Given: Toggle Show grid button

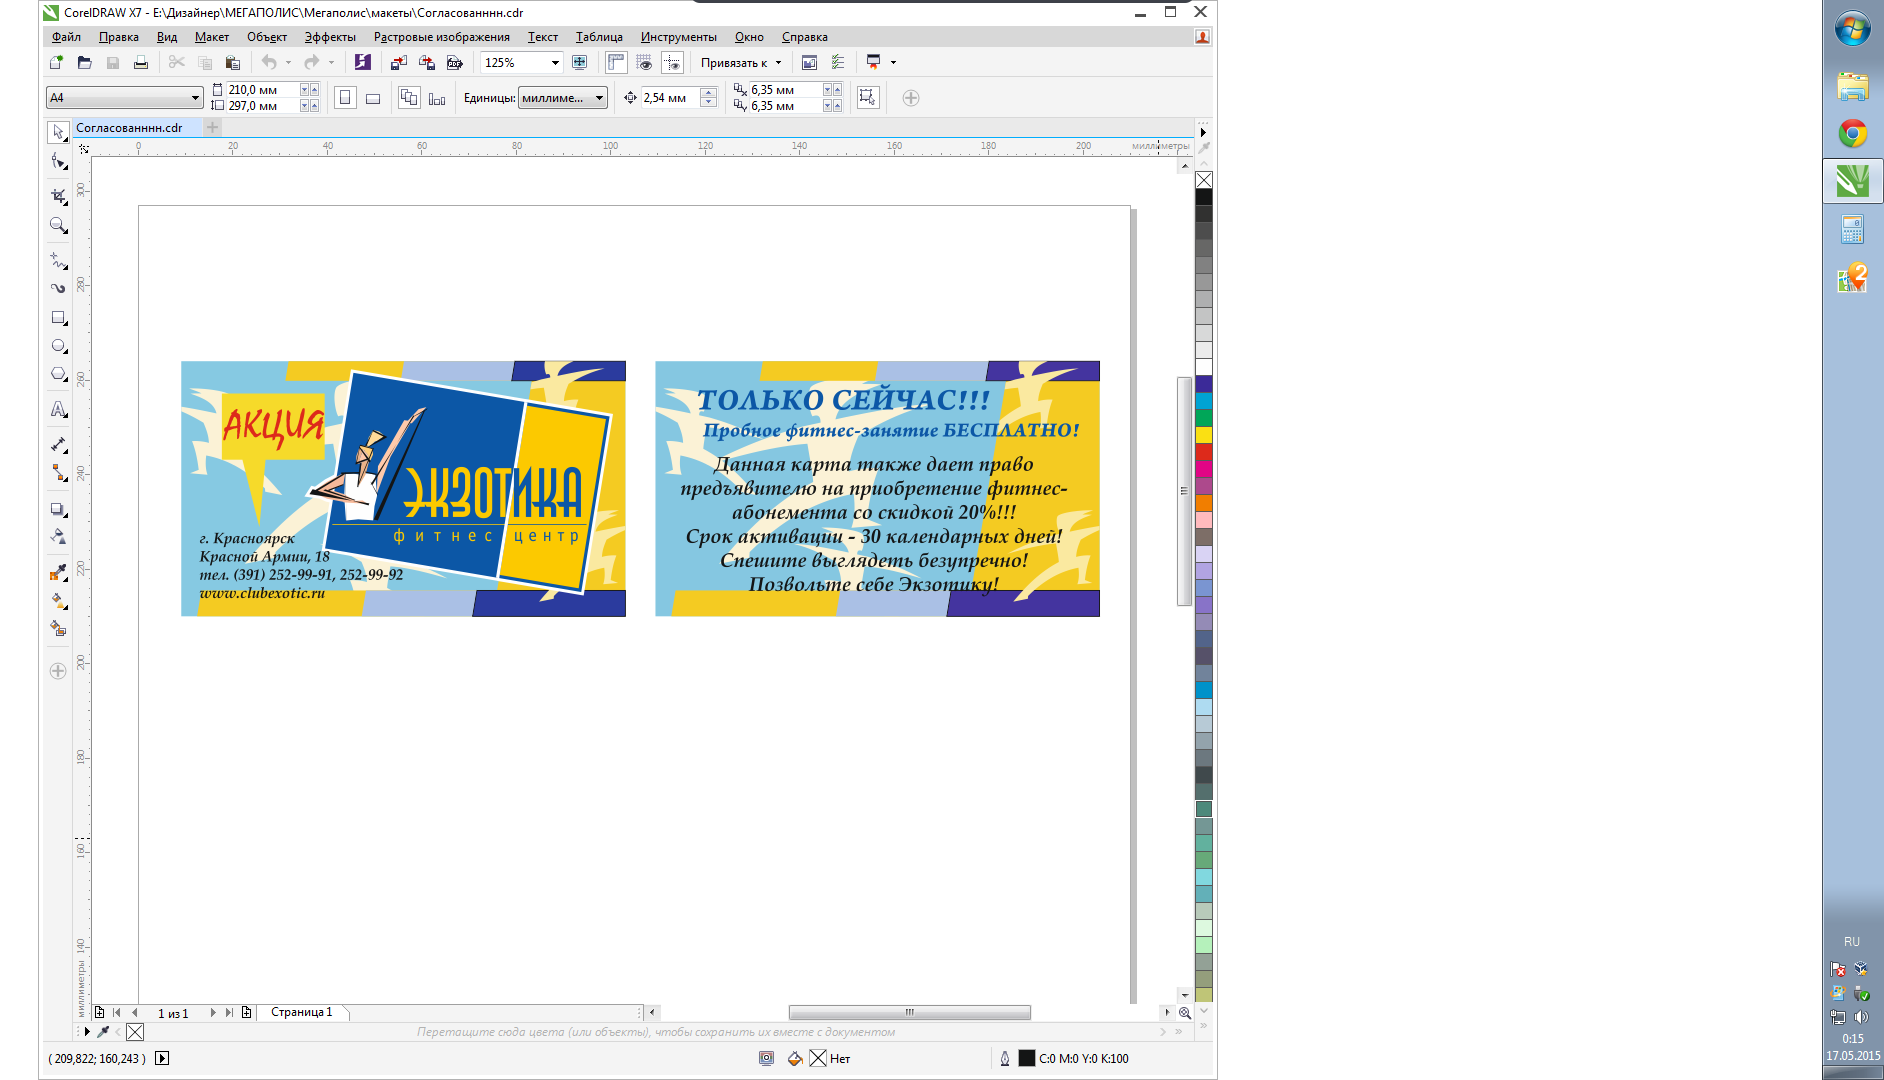Looking at the screenshot, I should (644, 62).
